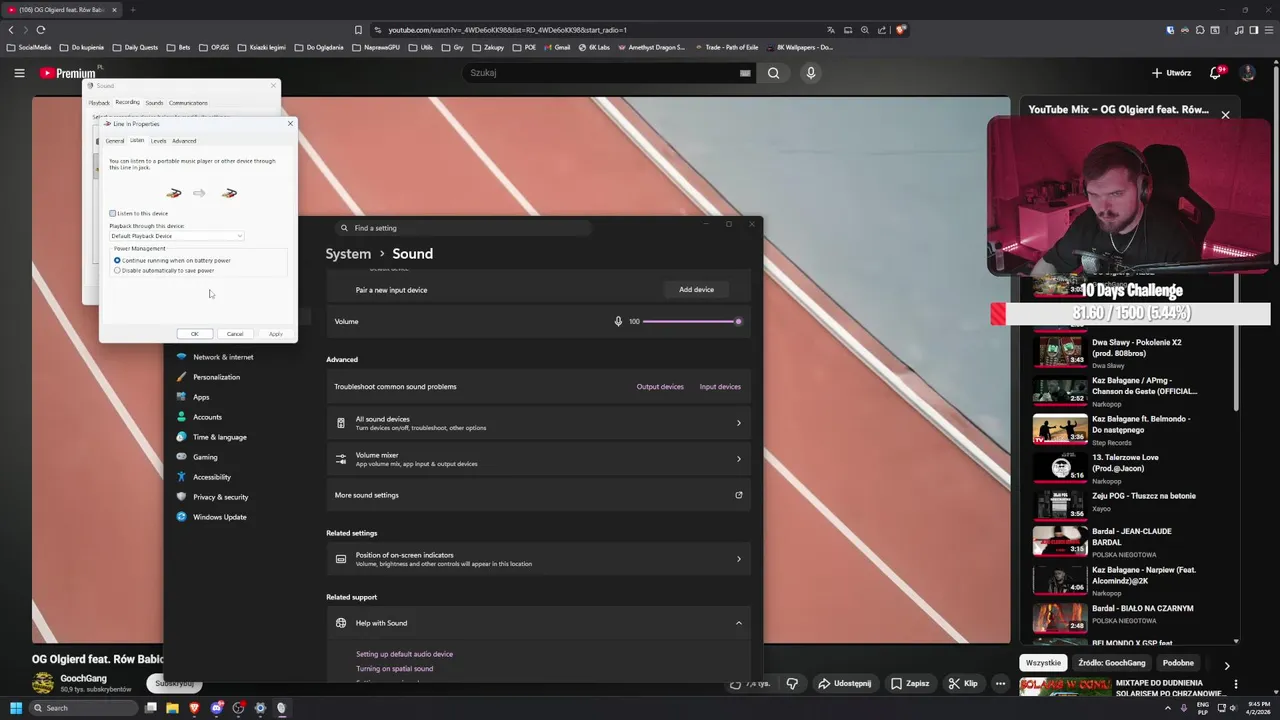The width and height of the screenshot is (1280, 720).
Task: Collapse the Help with Sound section
Action: pyautogui.click(x=739, y=623)
